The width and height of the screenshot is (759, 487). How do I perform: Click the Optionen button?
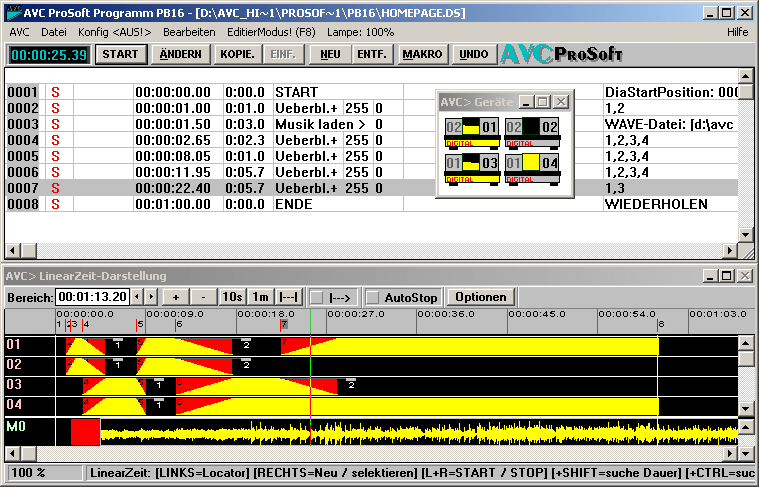pos(481,297)
